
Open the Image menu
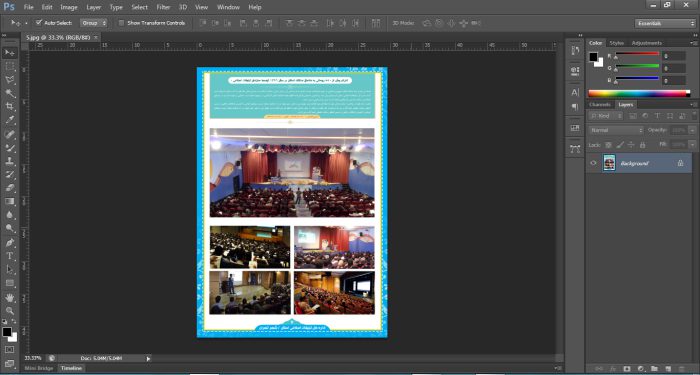(x=69, y=7)
